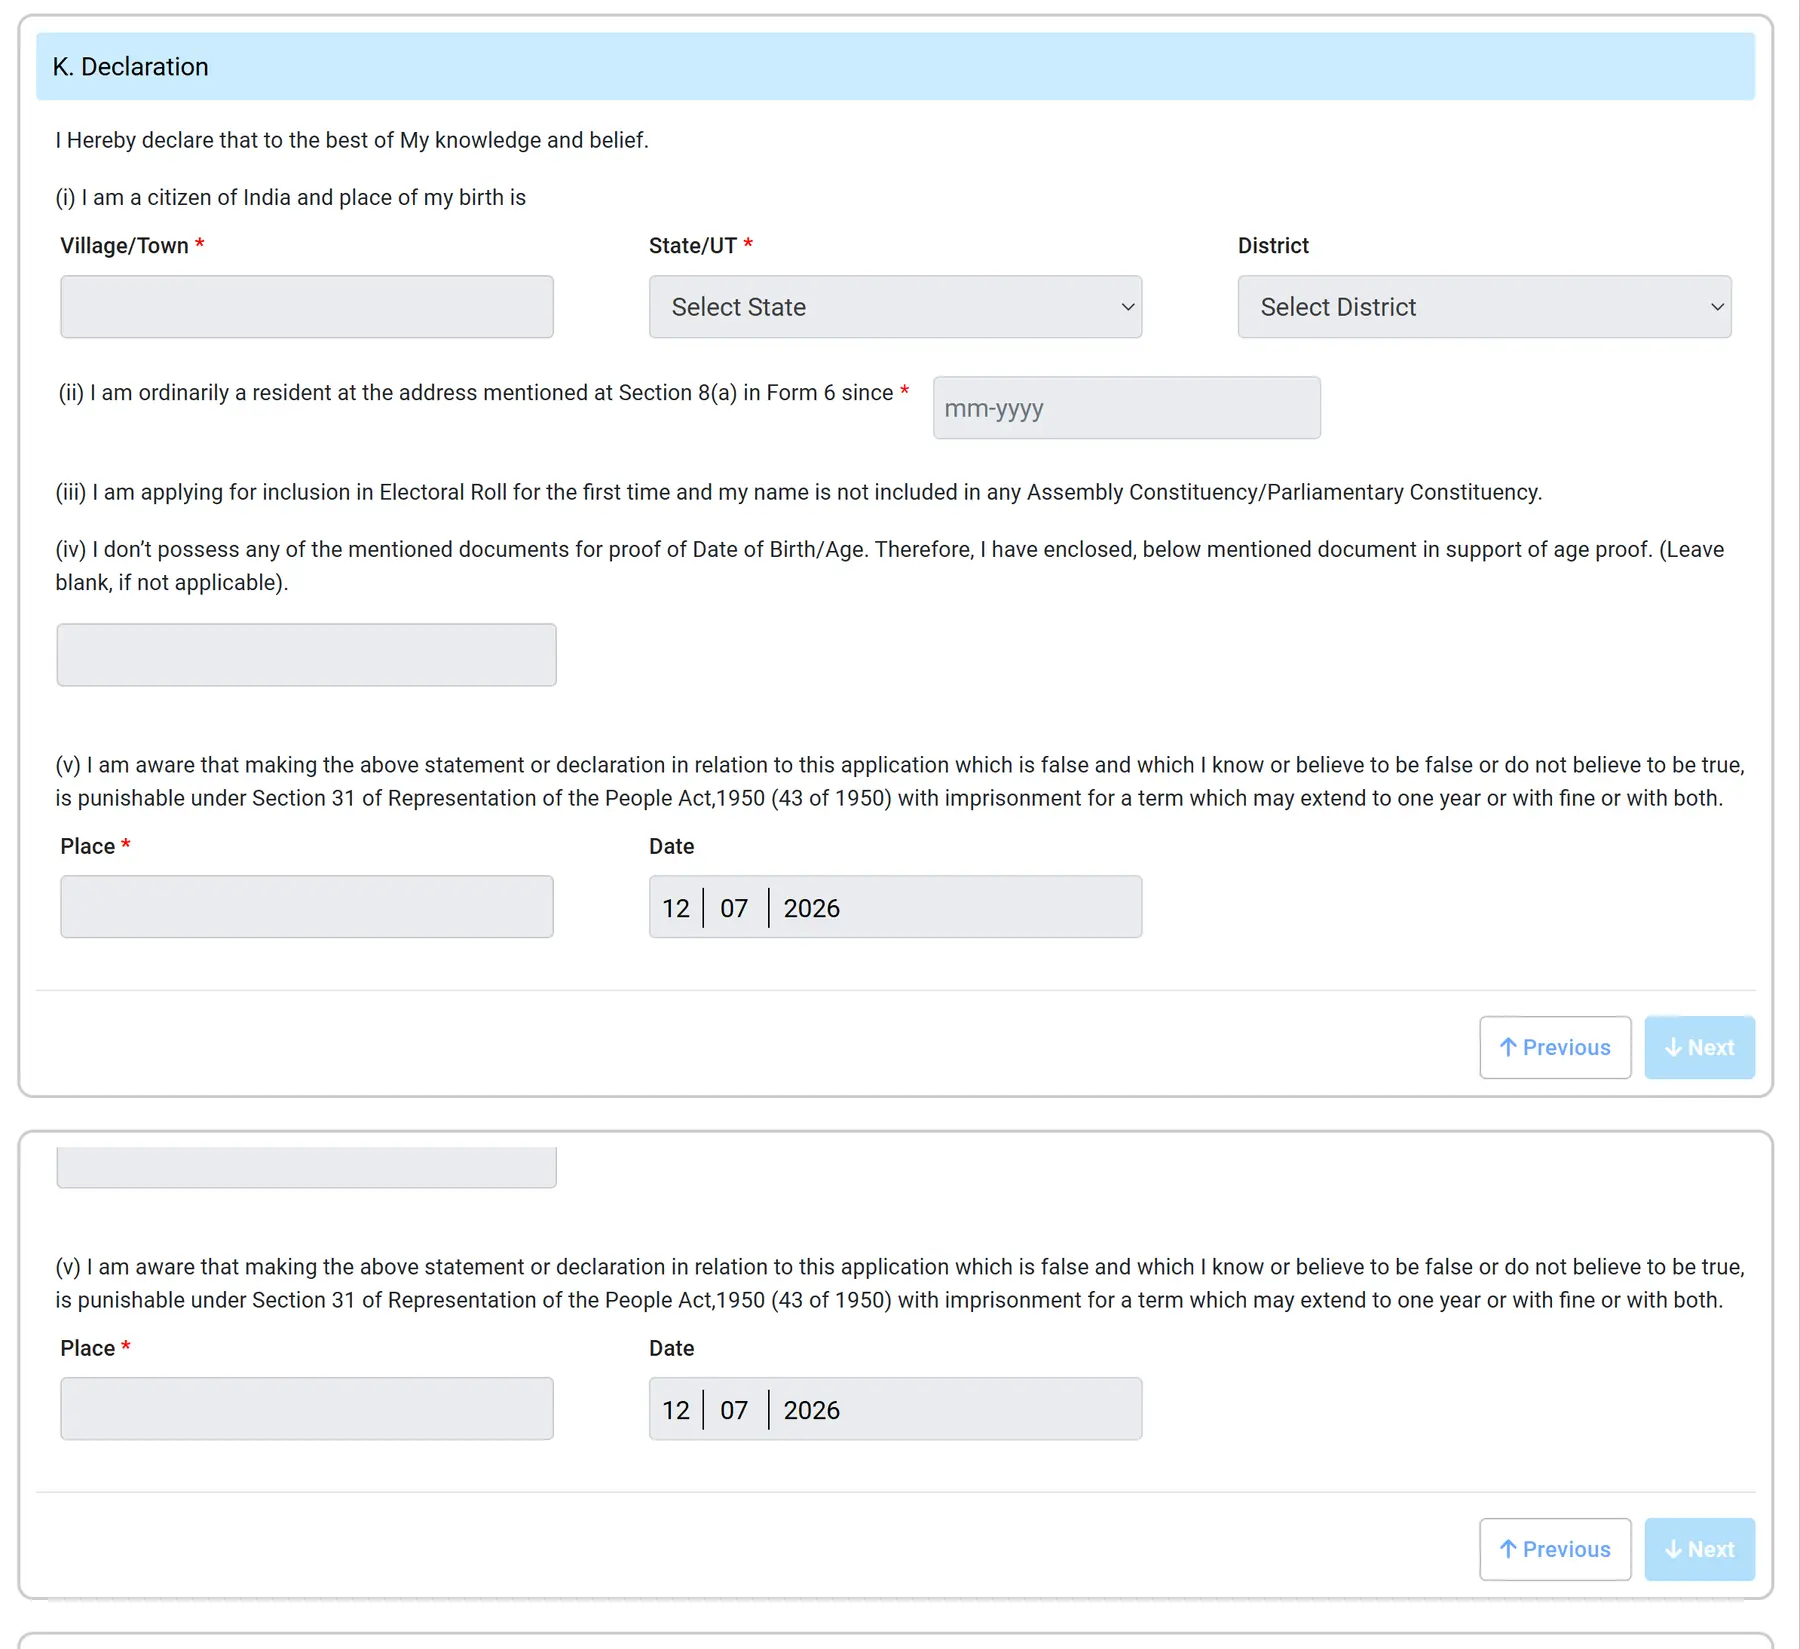Click Previous in the bottom card
The height and width of the screenshot is (1649, 1800).
point(1555,1549)
